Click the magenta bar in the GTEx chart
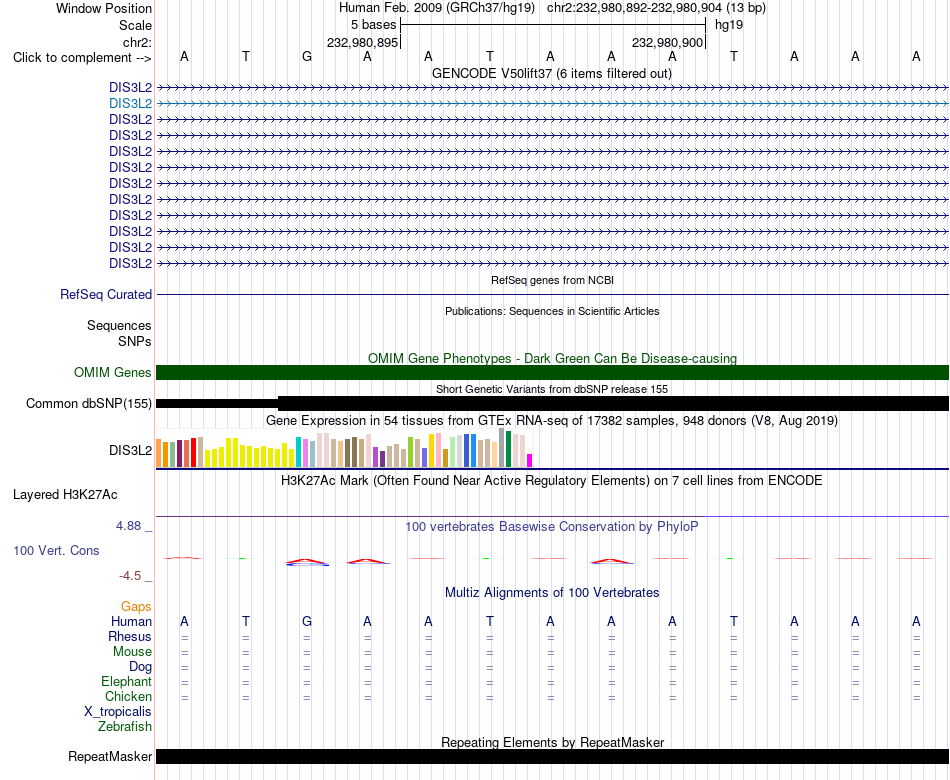 (530, 461)
